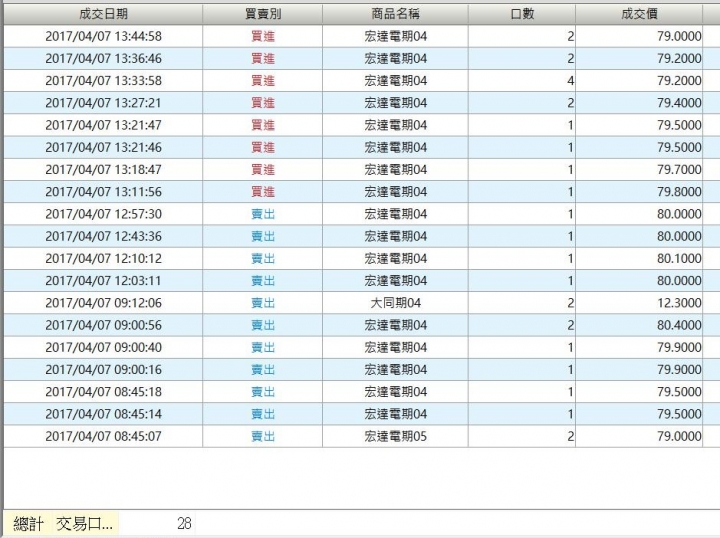The image size is (720, 538).
Task: Click price 80.4000
Action: click(679, 325)
